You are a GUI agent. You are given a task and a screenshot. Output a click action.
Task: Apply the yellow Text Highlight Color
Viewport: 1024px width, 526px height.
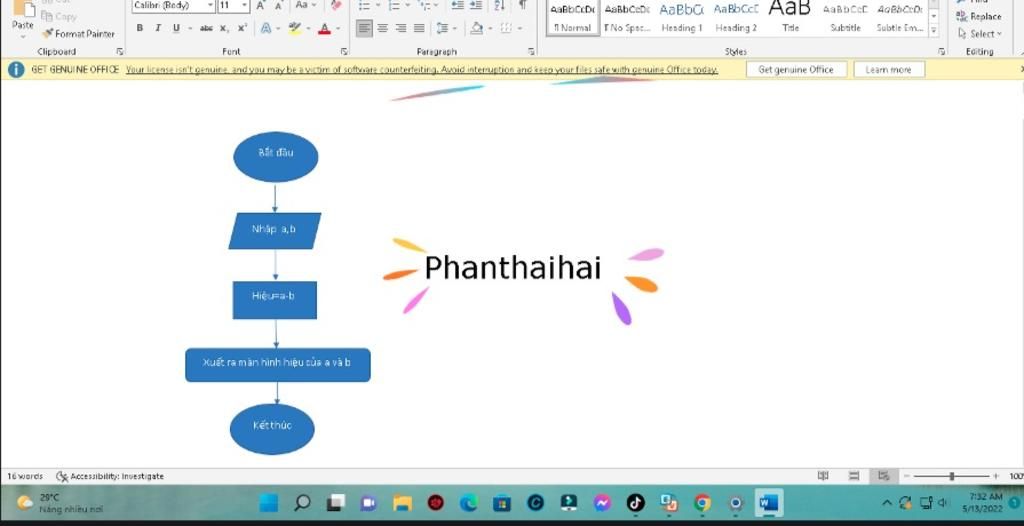[295, 28]
